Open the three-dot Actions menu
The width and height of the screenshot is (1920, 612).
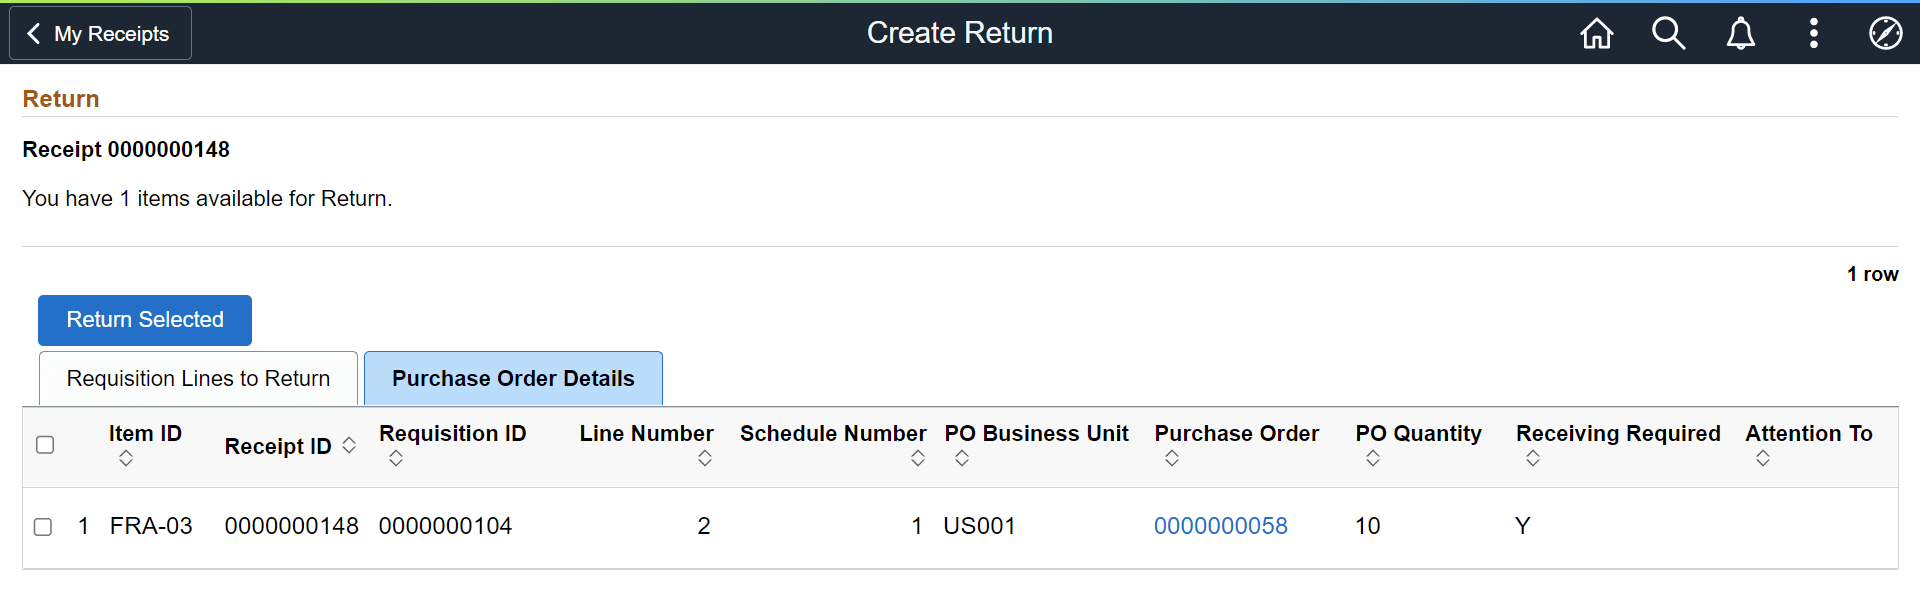[x=1813, y=33]
